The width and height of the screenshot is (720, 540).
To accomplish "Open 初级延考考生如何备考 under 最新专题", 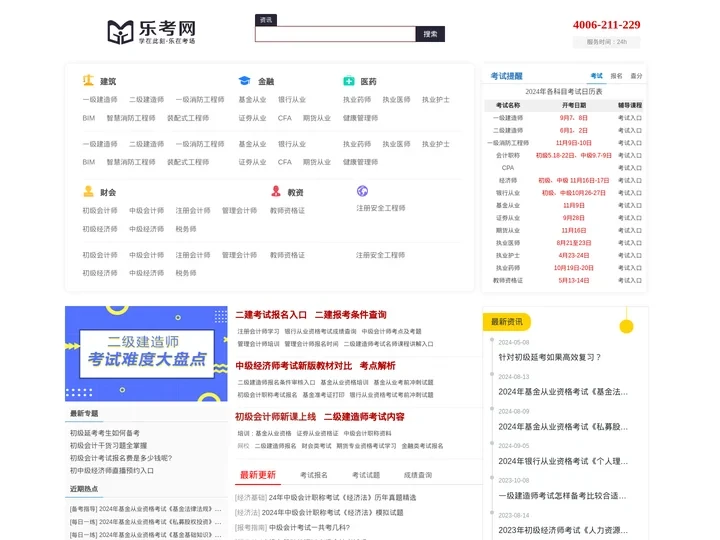I will (x=105, y=433).
